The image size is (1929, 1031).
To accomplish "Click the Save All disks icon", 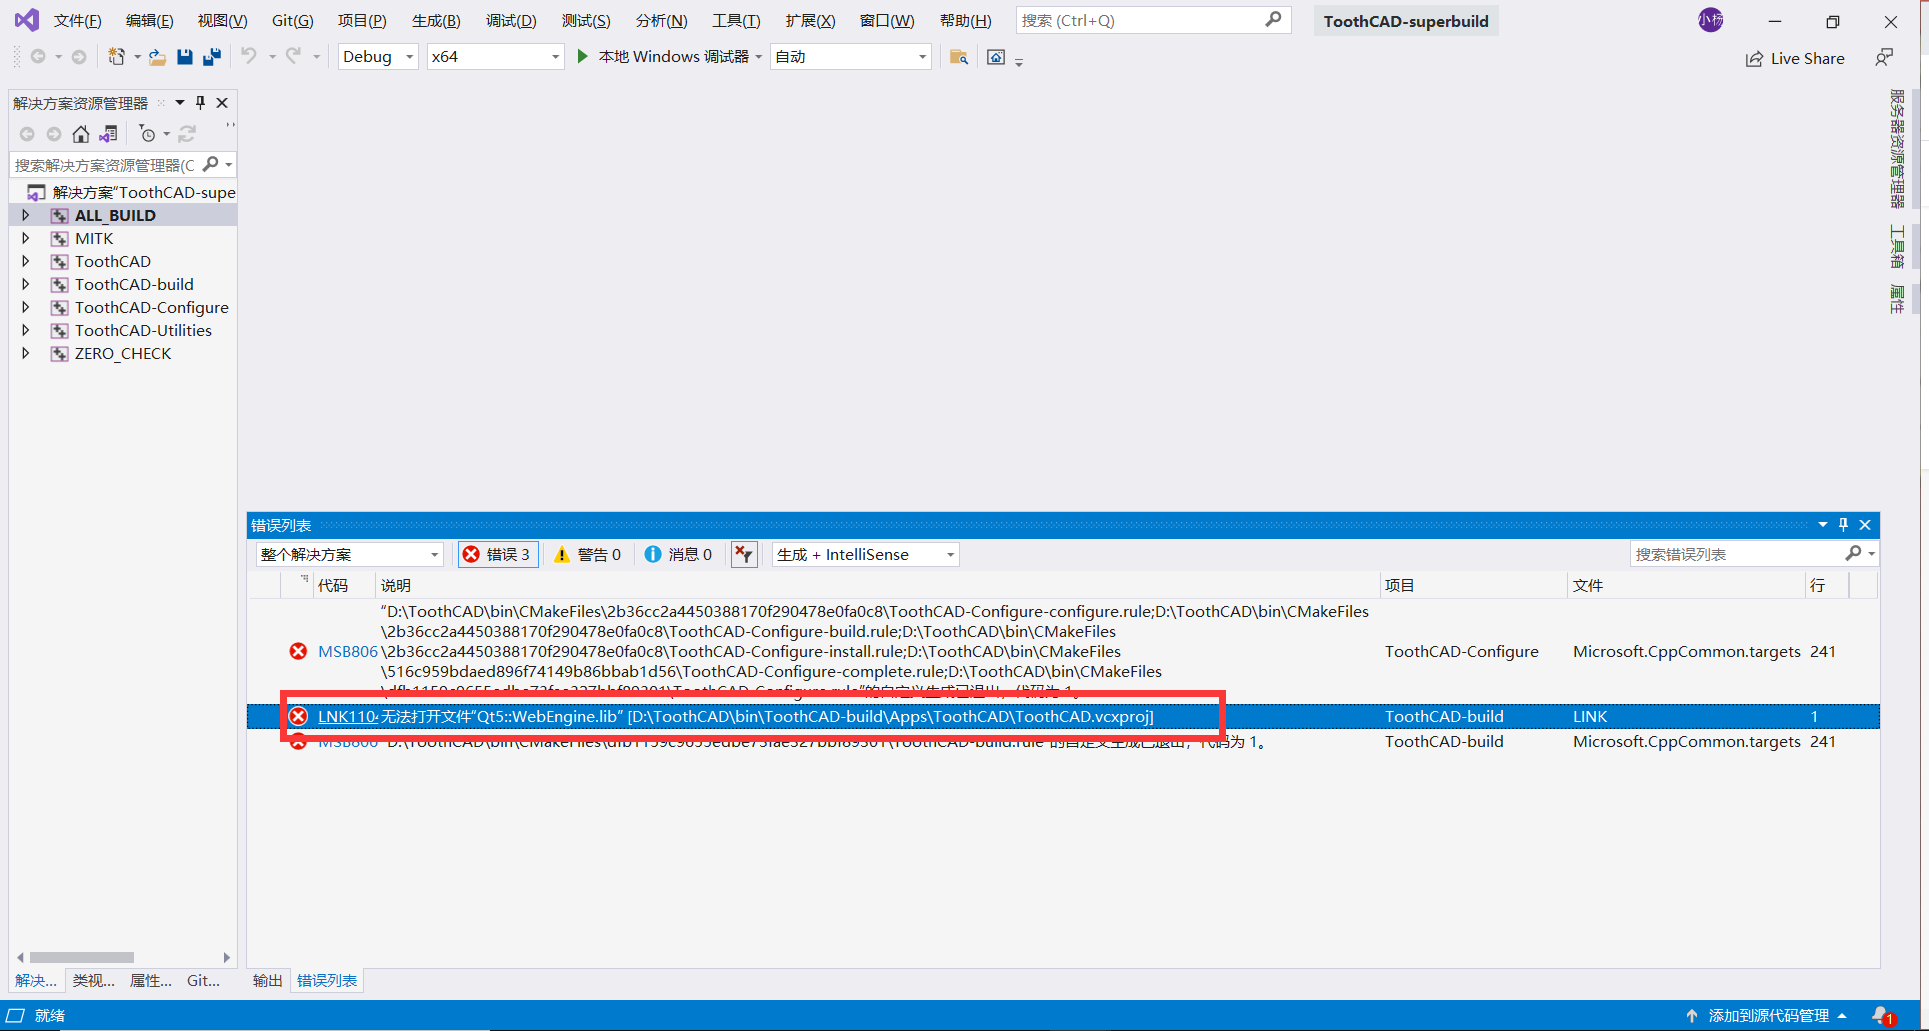I will click(x=212, y=57).
